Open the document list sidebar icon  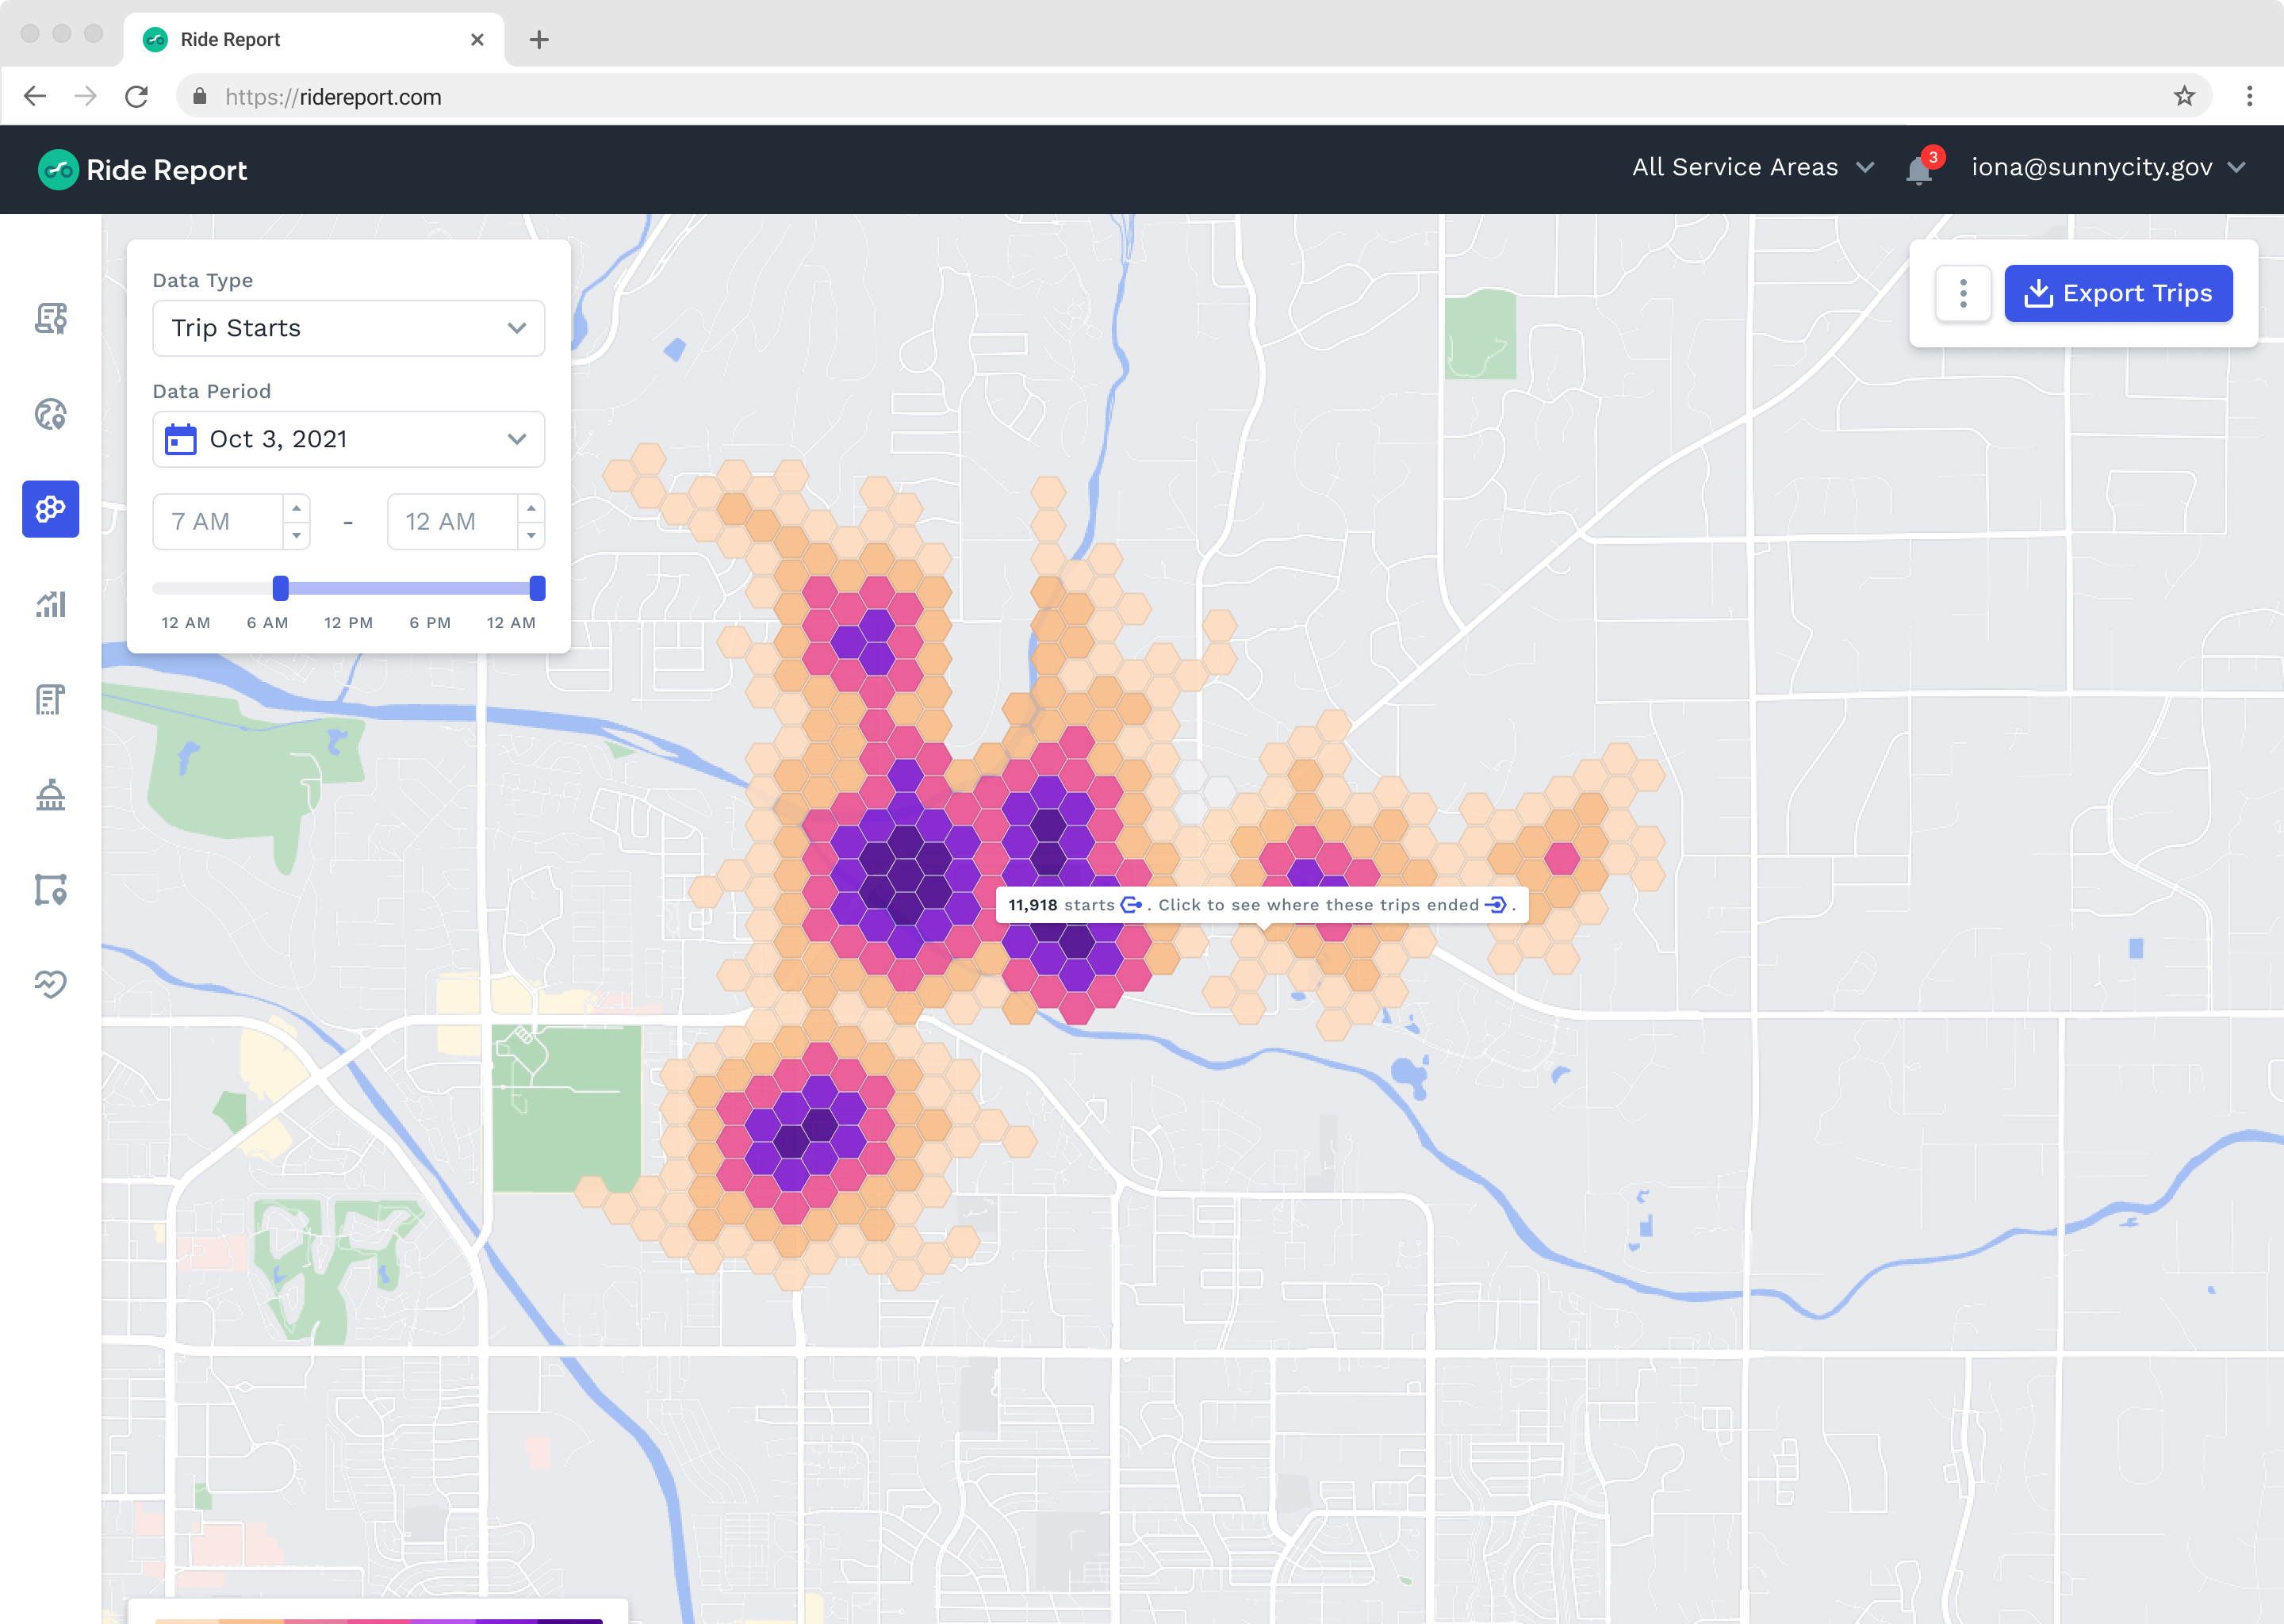(x=51, y=699)
